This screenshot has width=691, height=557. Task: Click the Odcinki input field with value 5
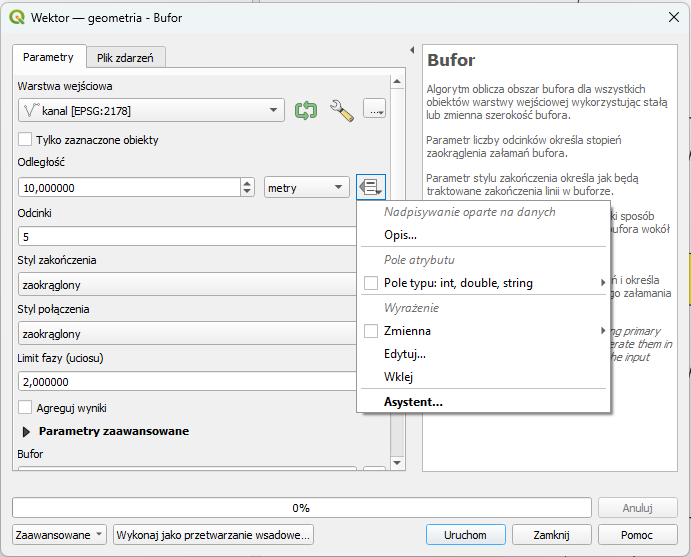(x=185, y=237)
